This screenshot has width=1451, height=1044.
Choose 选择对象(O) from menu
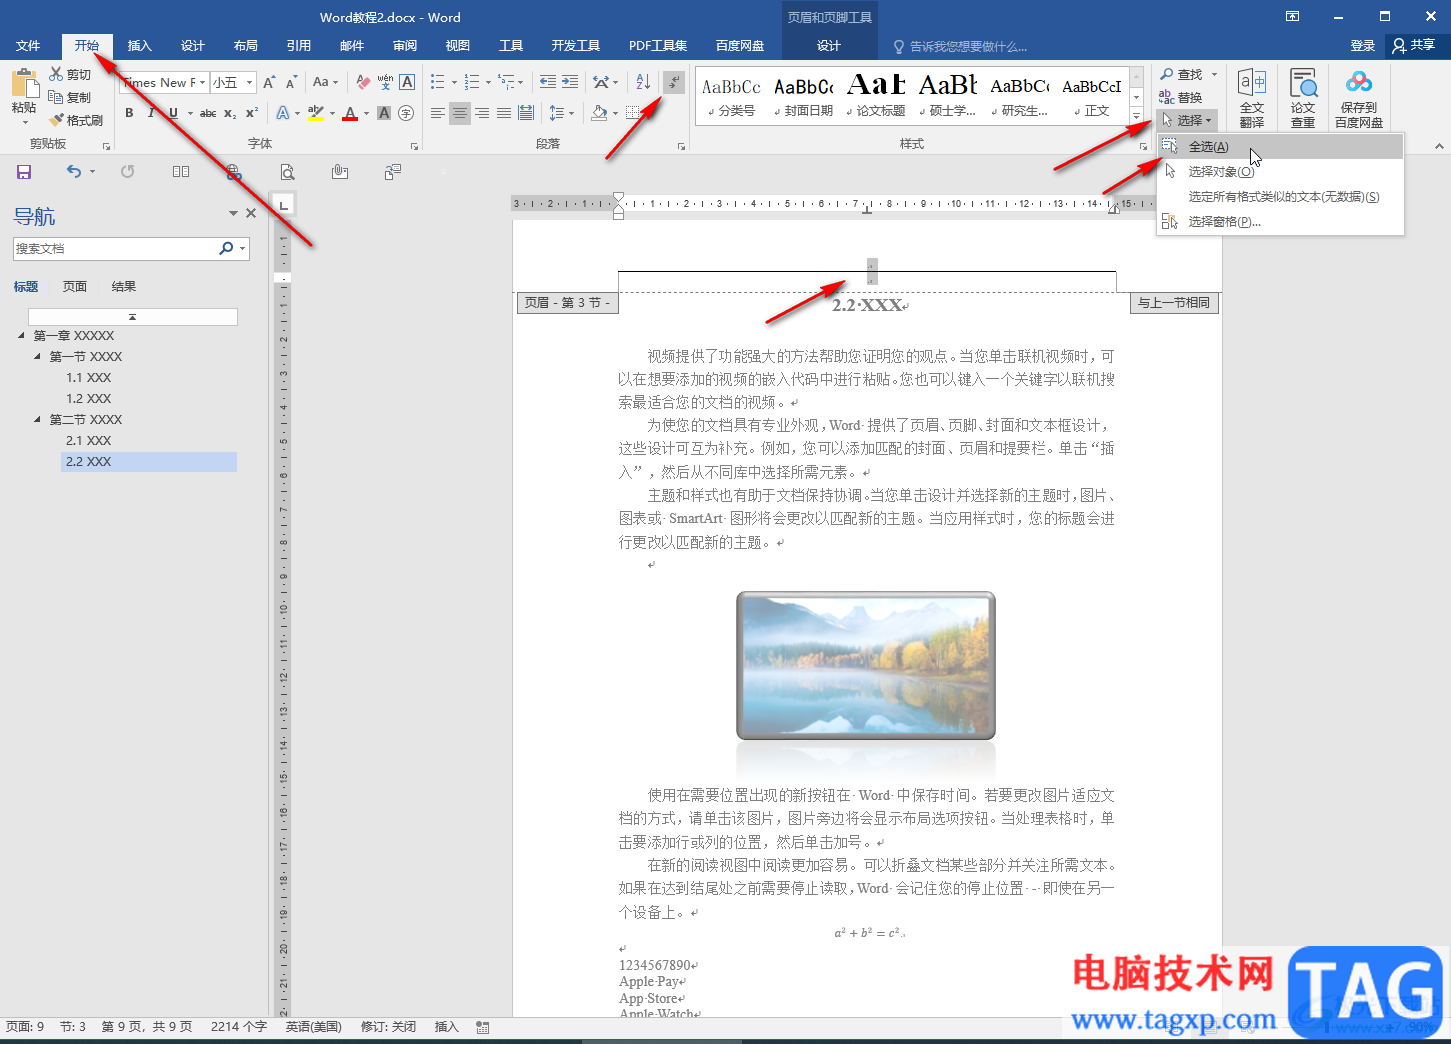tap(1280, 172)
